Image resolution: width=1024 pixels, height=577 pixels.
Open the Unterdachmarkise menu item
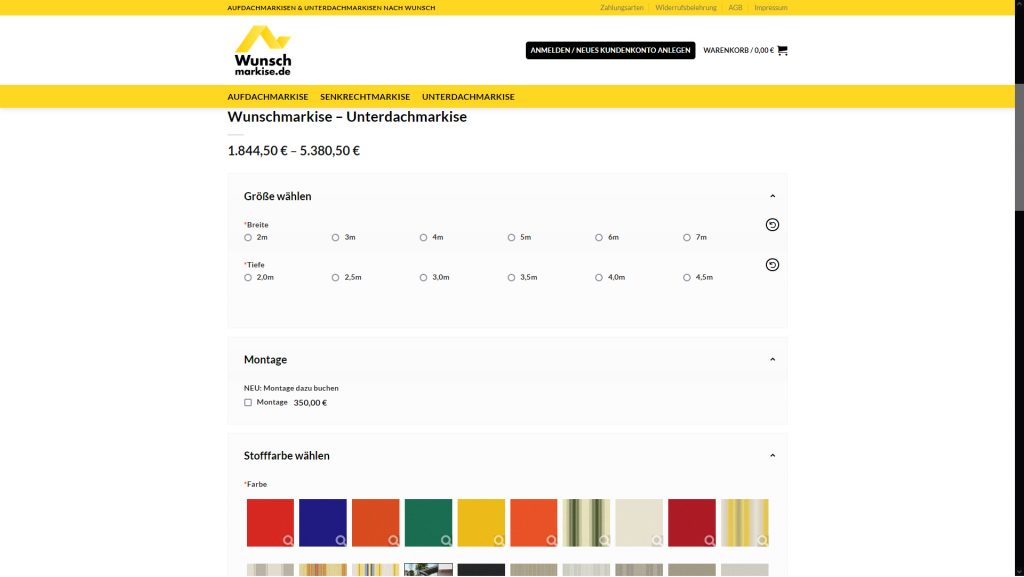[468, 97]
